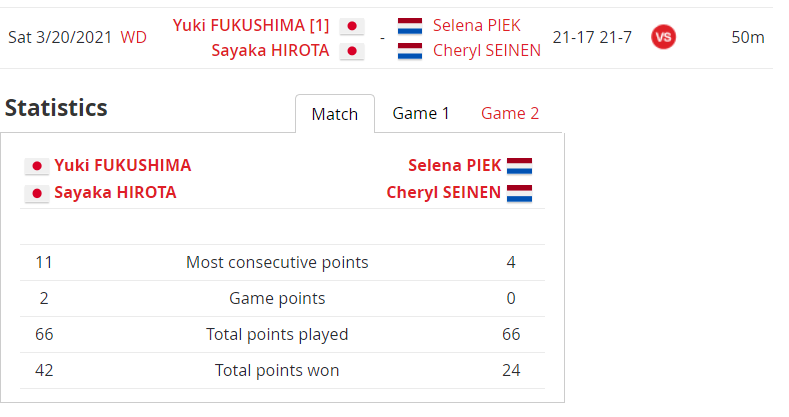Screen dimensions: 789x417
Task: Click Japan flag next to Yuki FUKUSHIMA in Statistics
Action: pos(37,165)
